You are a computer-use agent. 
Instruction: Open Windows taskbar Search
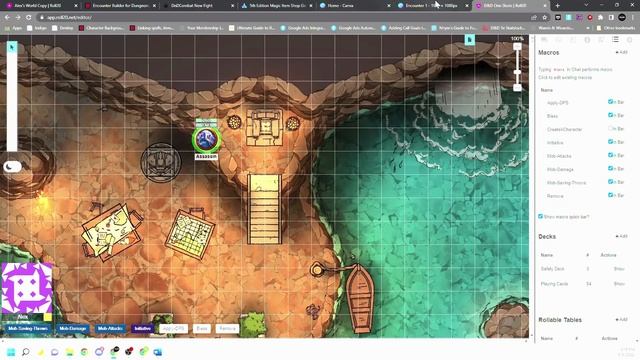click(26, 352)
